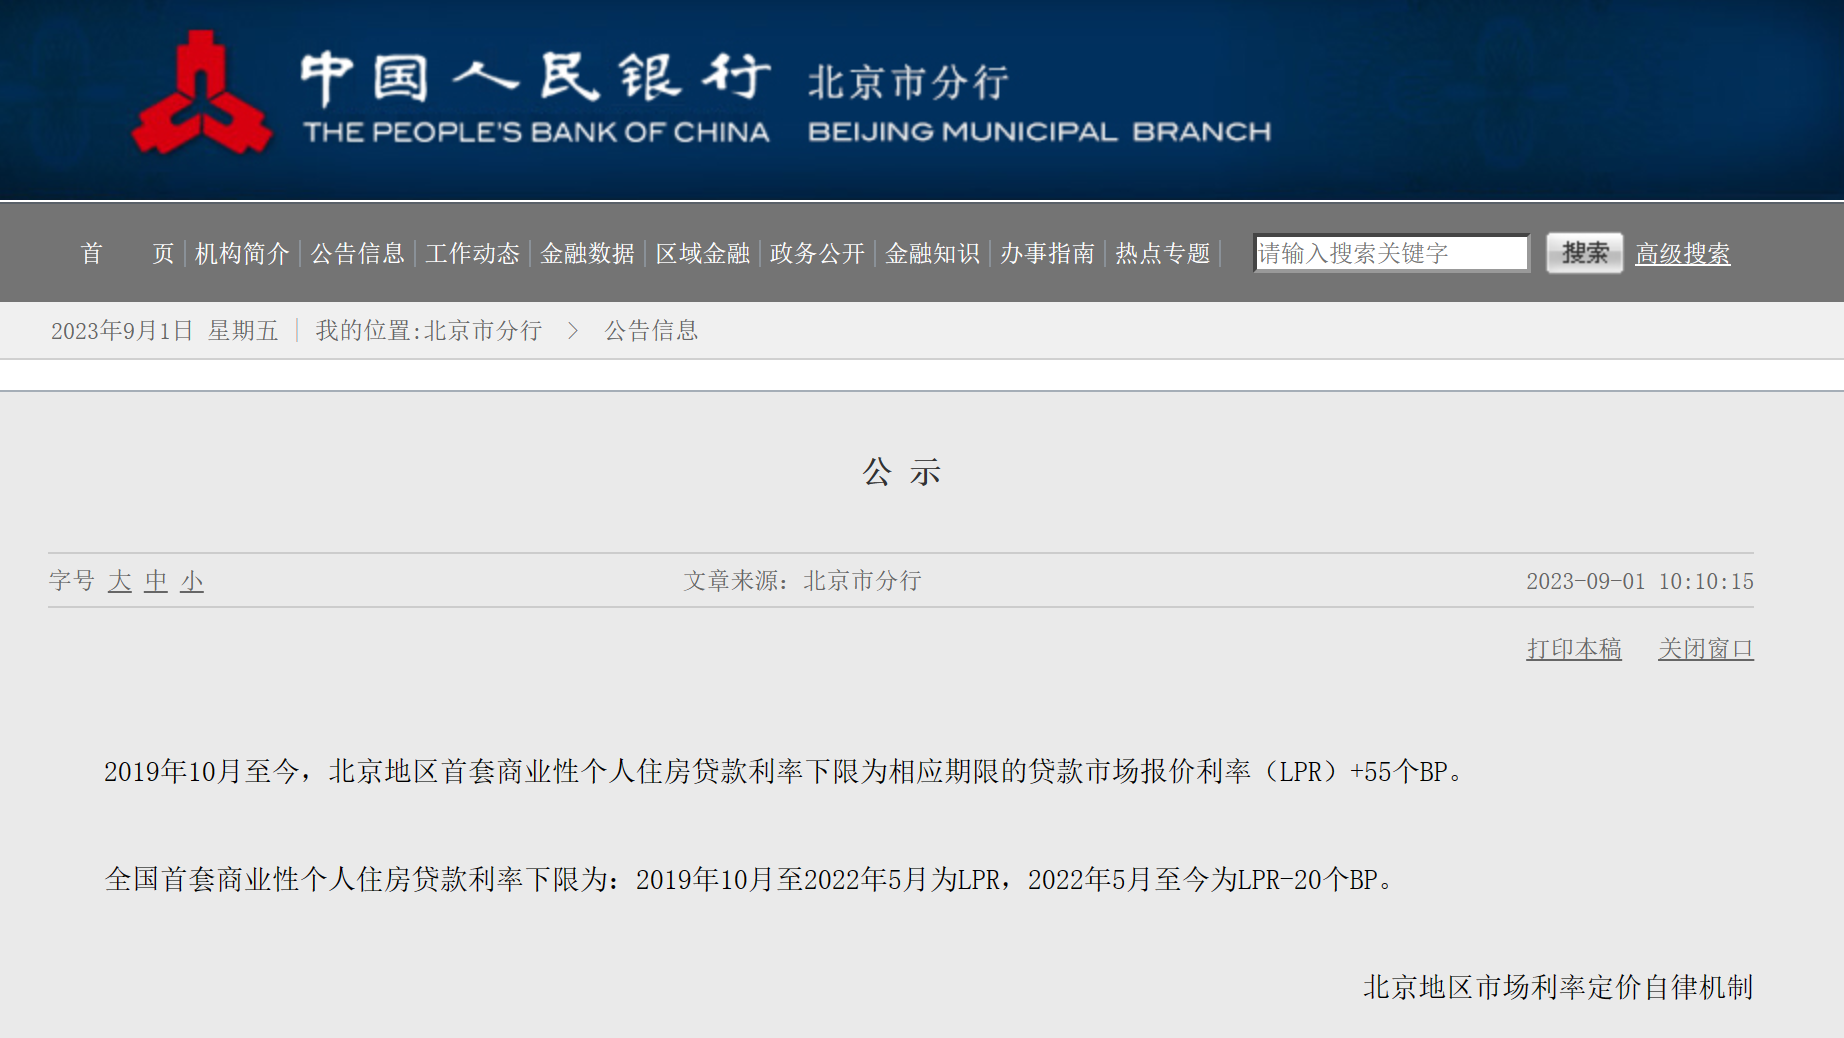Click the signature 北京地区市场利率定价自律机制
Image resolution: width=1844 pixels, height=1038 pixels.
1558,988
